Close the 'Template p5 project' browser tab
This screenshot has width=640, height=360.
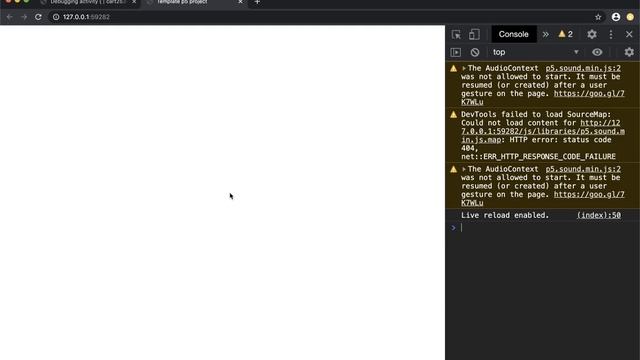click(x=240, y=2)
